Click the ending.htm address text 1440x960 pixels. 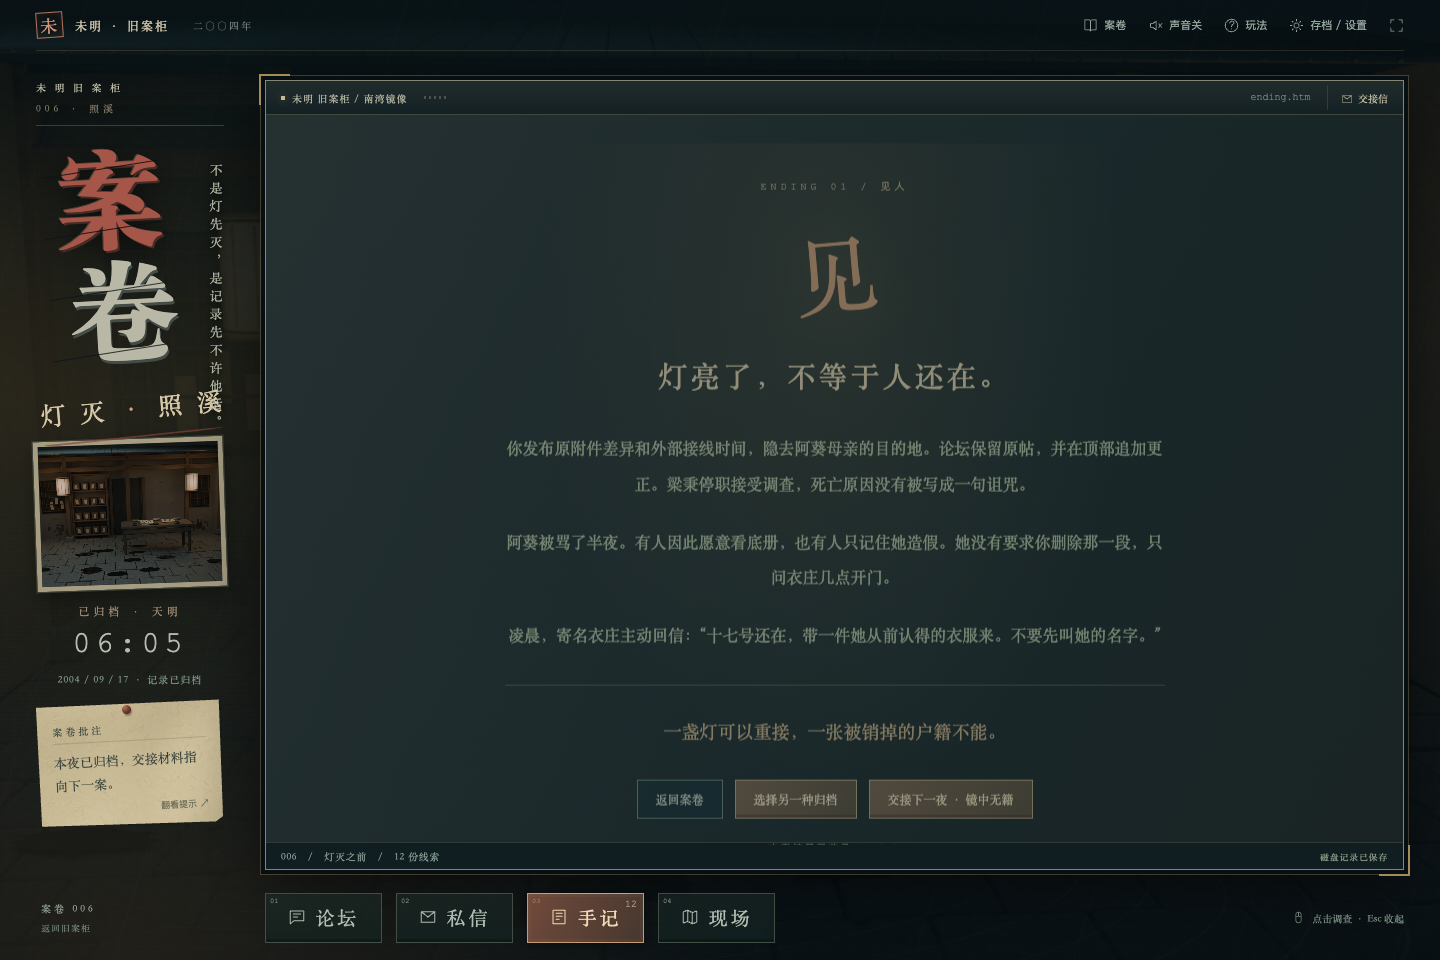point(1280,97)
